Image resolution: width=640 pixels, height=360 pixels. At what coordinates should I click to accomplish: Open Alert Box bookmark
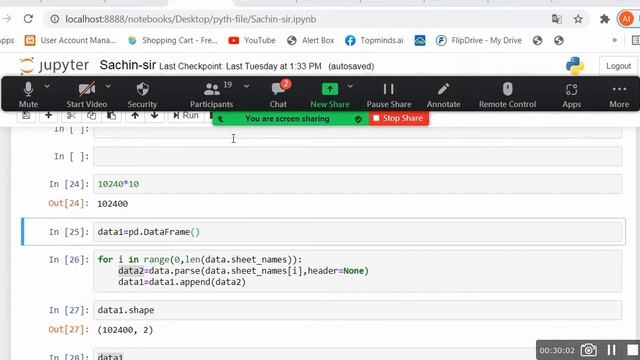click(x=311, y=40)
